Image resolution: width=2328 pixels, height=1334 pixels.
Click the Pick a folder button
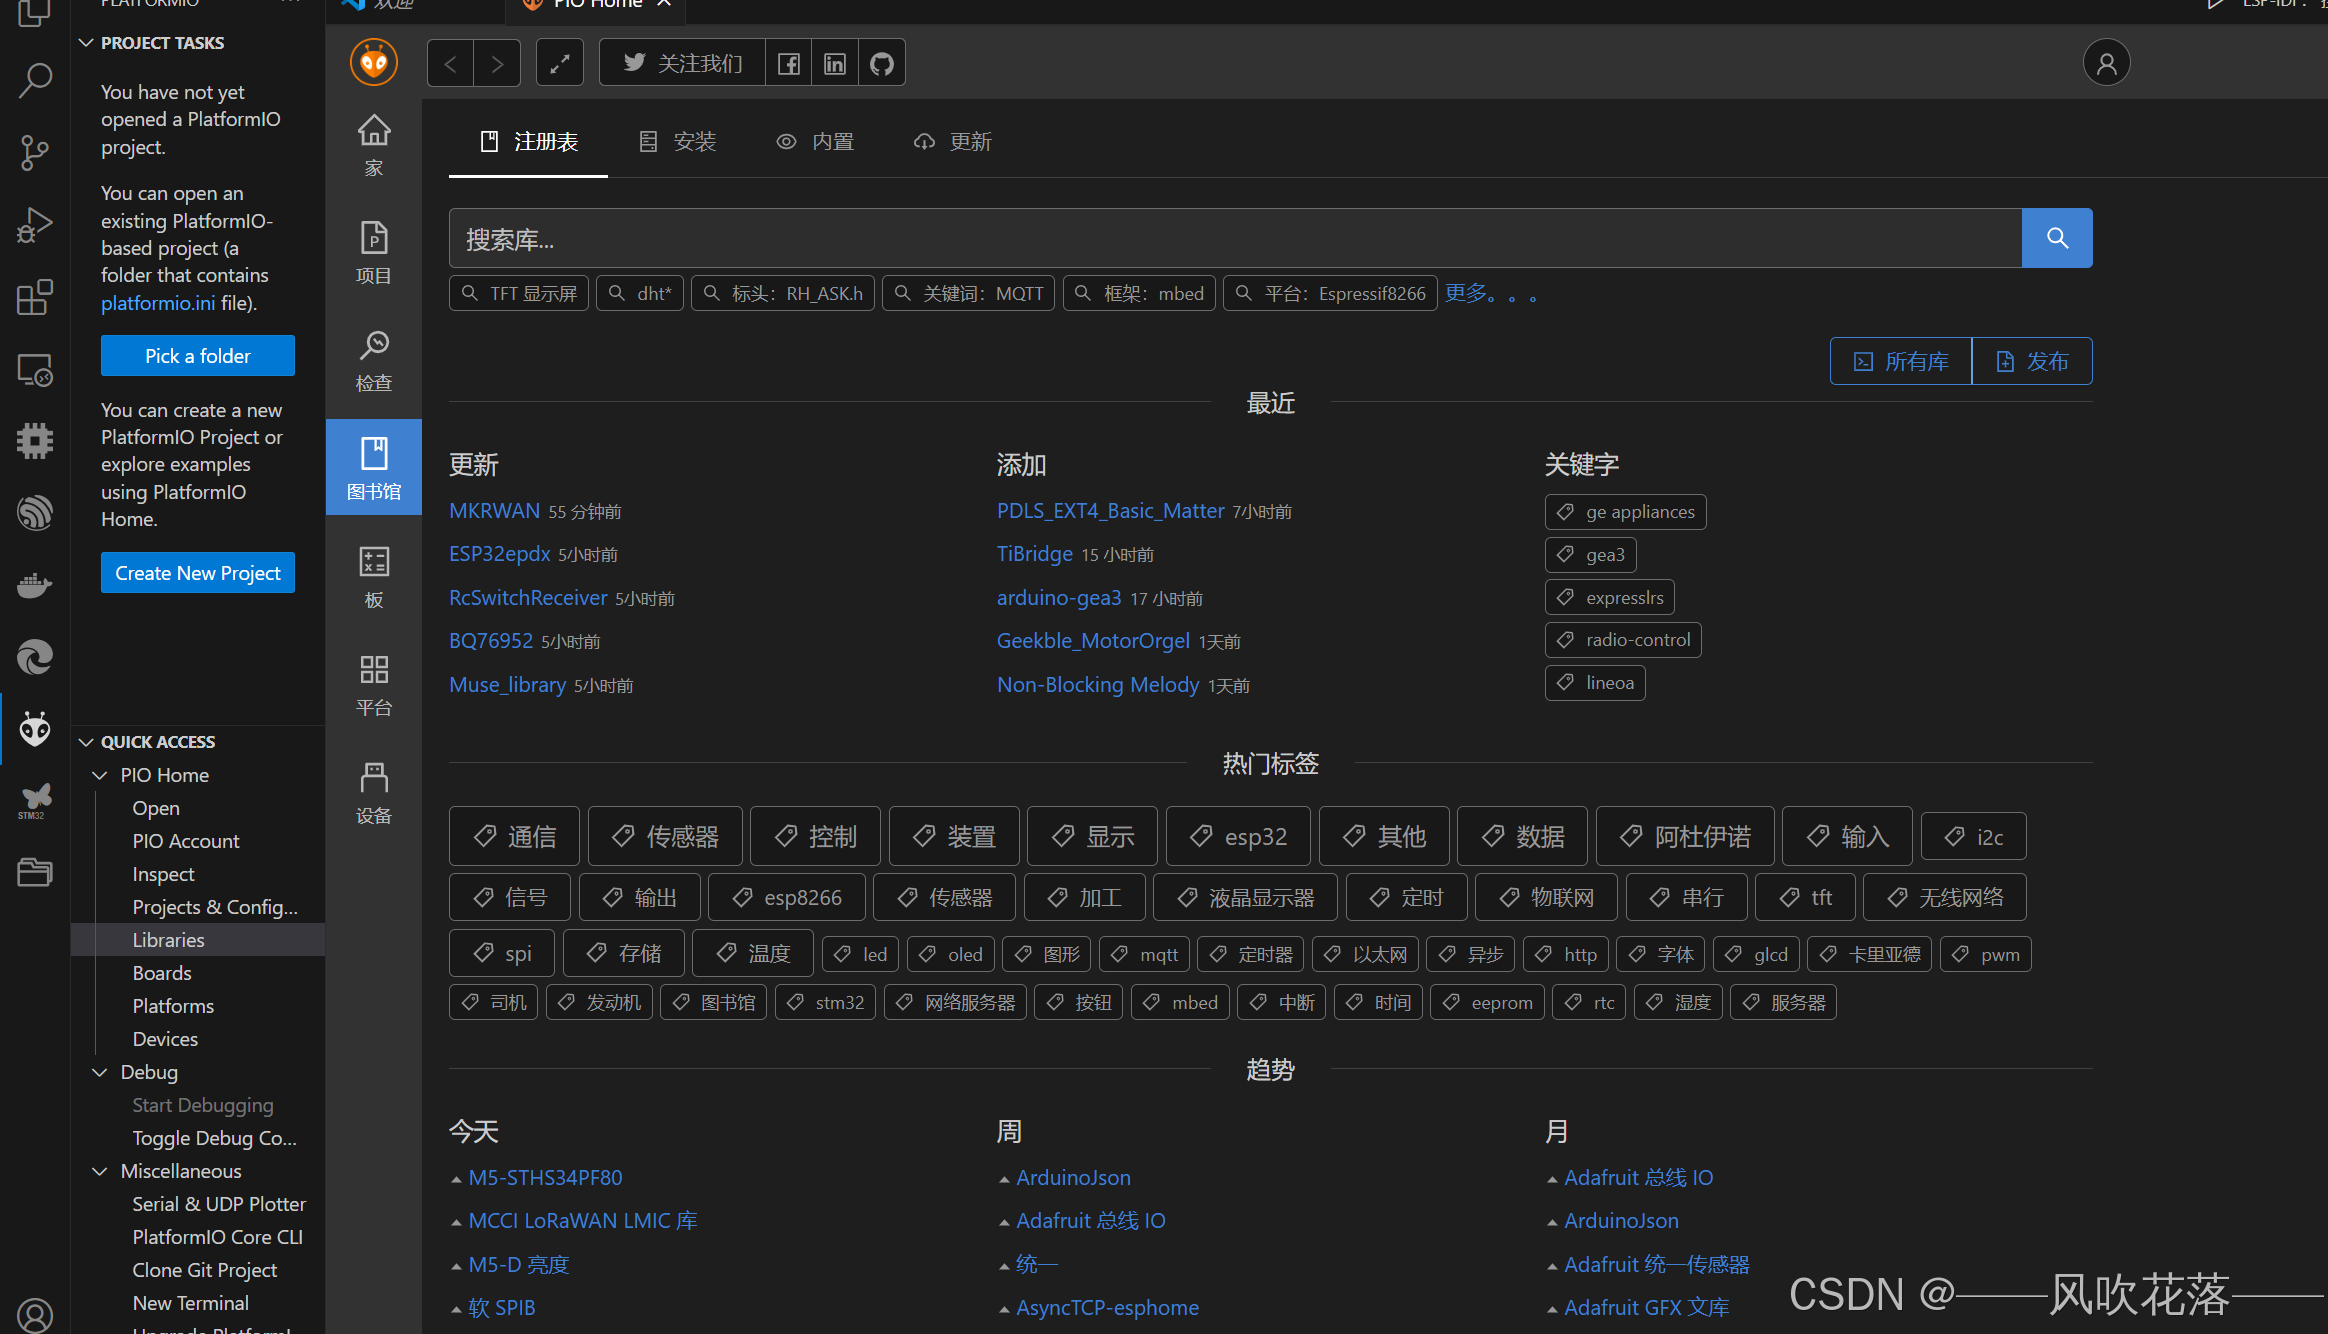pos(198,356)
